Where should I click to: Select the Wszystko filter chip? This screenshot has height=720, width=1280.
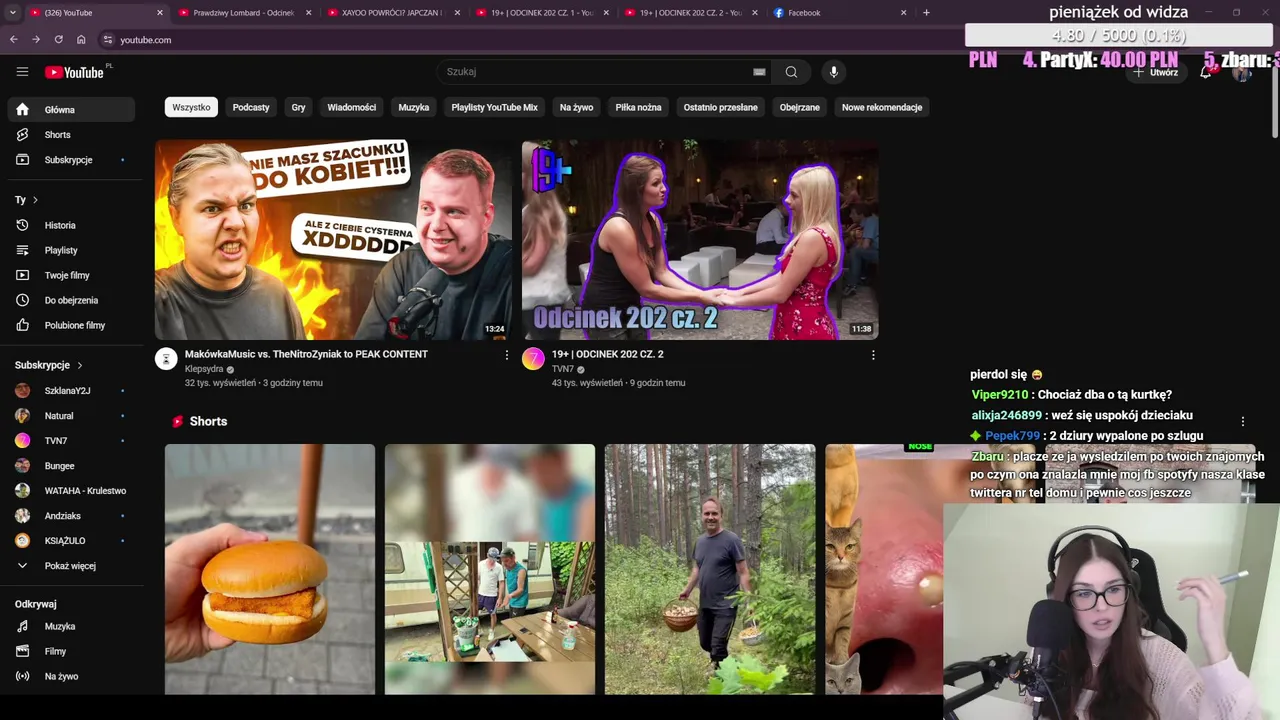pos(191,107)
